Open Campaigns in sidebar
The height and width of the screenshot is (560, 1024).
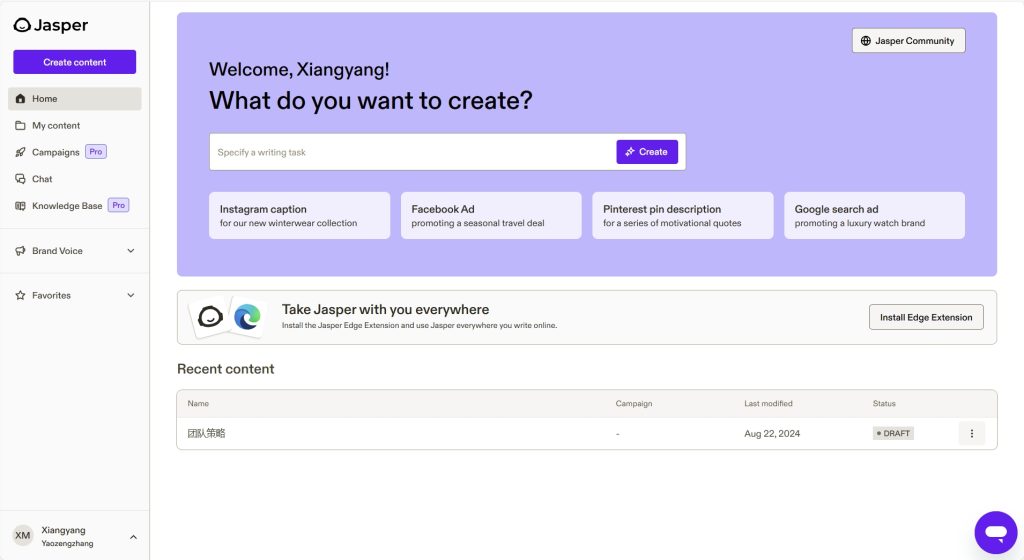[74, 152]
